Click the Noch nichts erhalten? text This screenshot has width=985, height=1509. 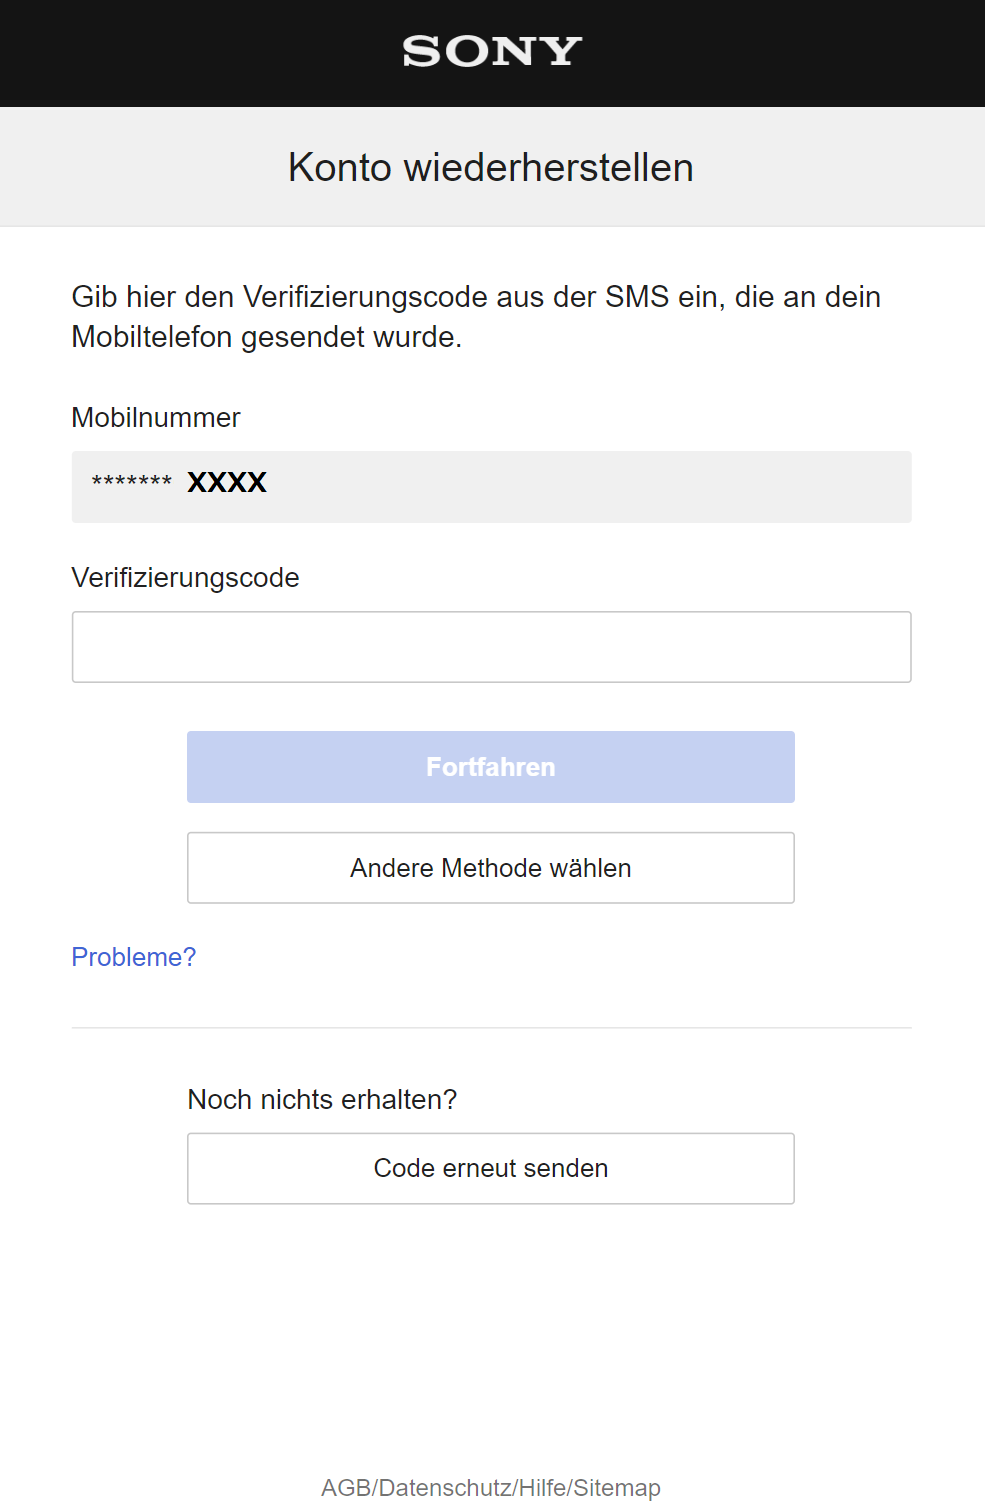click(322, 1099)
